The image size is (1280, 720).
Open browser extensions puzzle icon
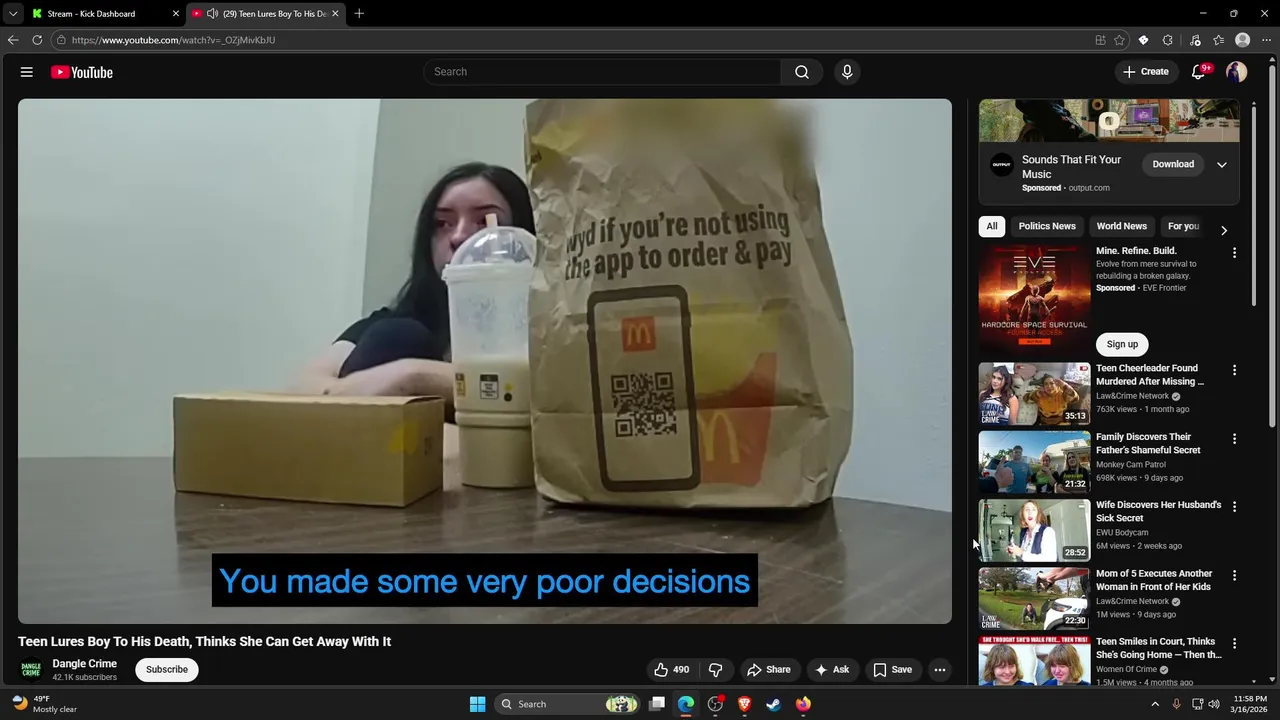click(1168, 40)
